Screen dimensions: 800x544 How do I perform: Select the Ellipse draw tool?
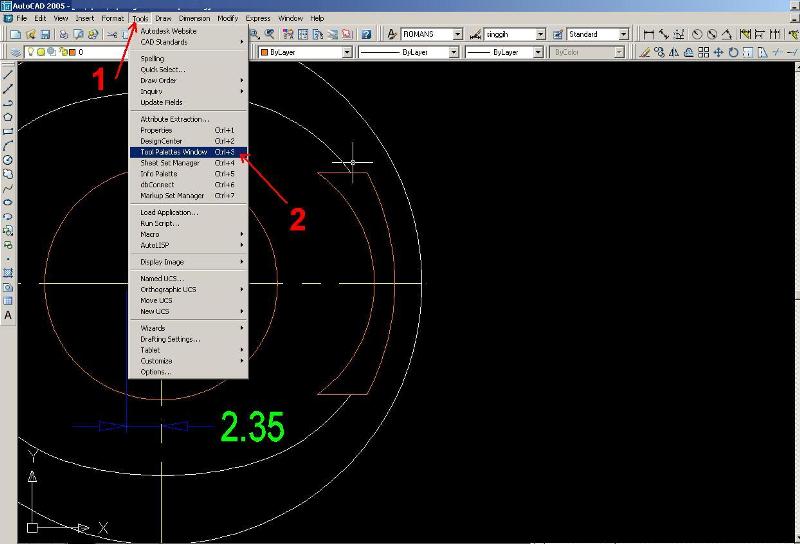point(8,202)
